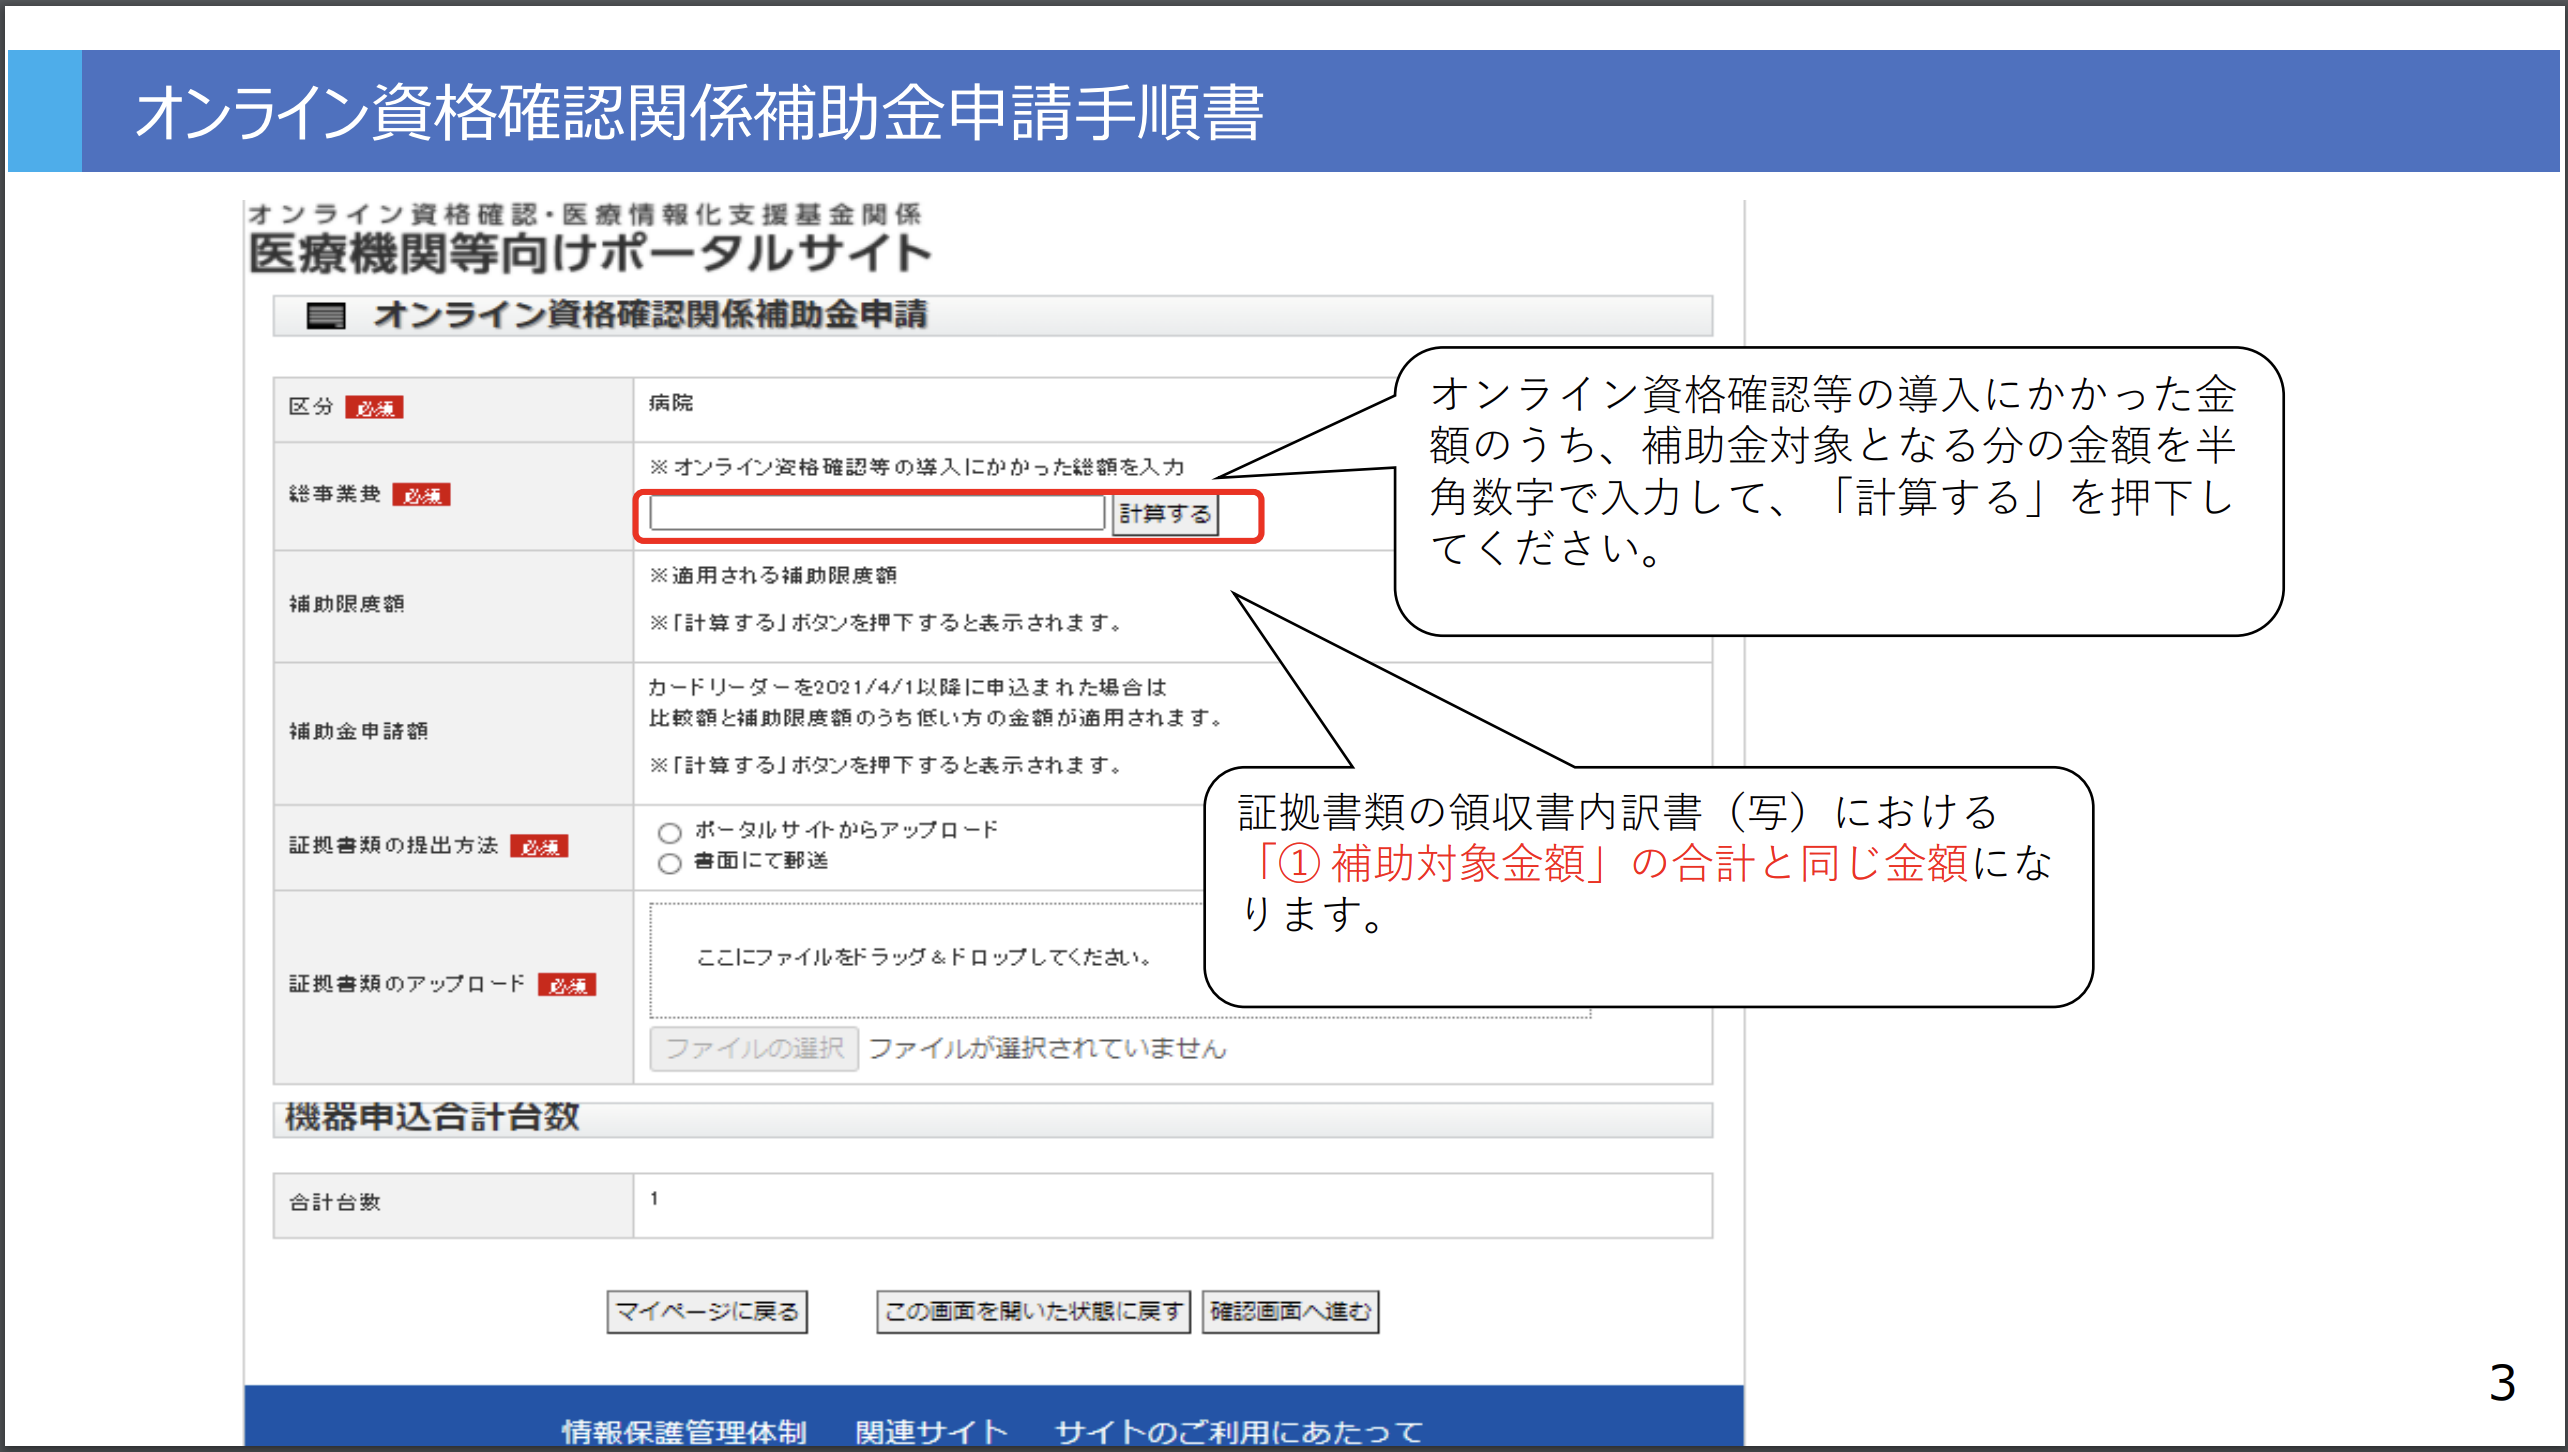The image size is (2568, 1452).
Task: Click the 必須 badge beside 総事業費
Action: click(421, 495)
